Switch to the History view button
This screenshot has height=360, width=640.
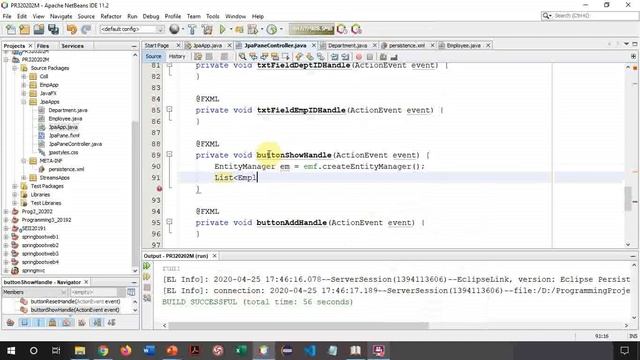pyautogui.click(x=177, y=57)
